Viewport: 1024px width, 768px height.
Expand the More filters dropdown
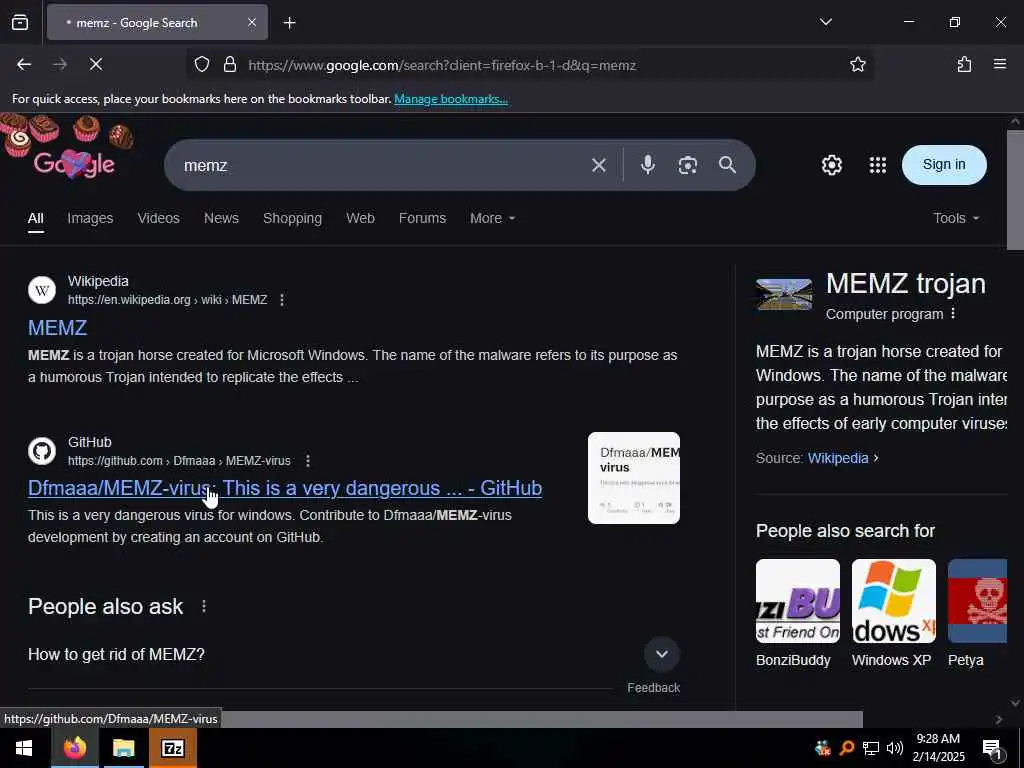click(492, 218)
